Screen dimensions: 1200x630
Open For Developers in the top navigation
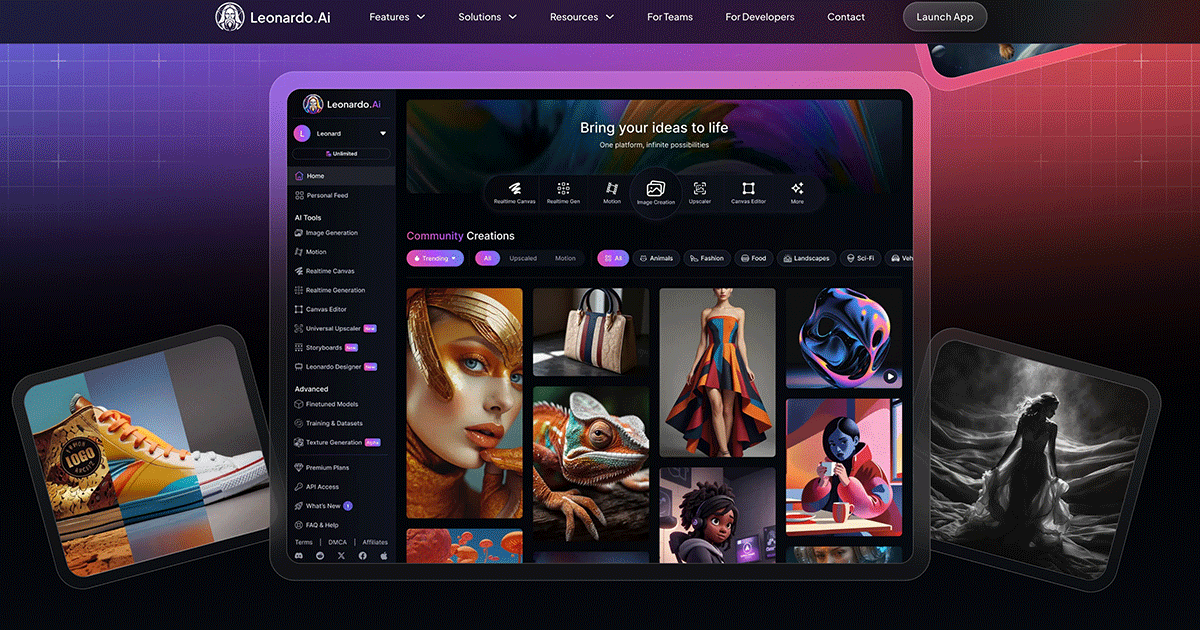pos(760,17)
